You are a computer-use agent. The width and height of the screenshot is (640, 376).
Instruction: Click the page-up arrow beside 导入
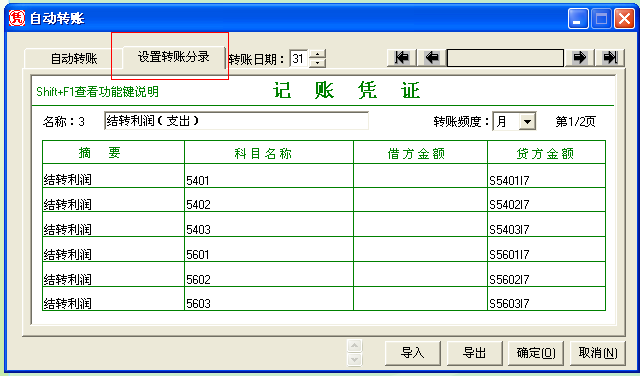tap(354, 346)
